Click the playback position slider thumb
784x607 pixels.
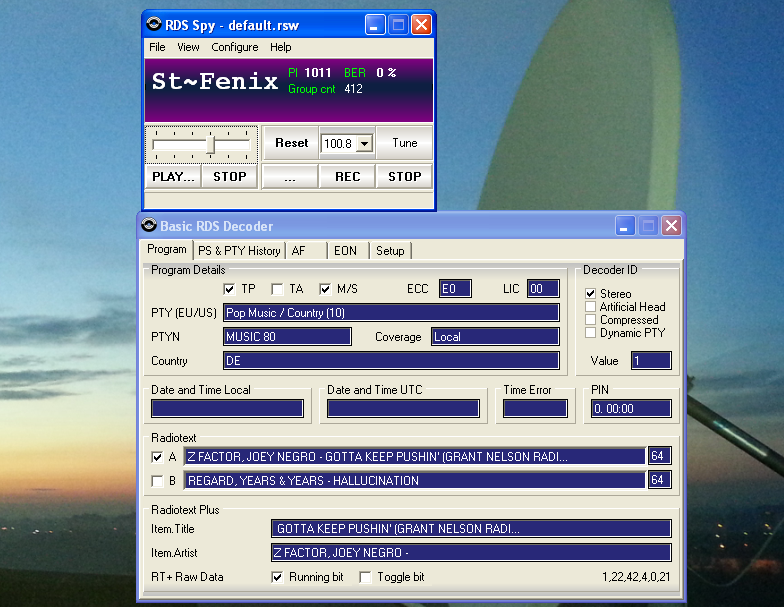211,145
